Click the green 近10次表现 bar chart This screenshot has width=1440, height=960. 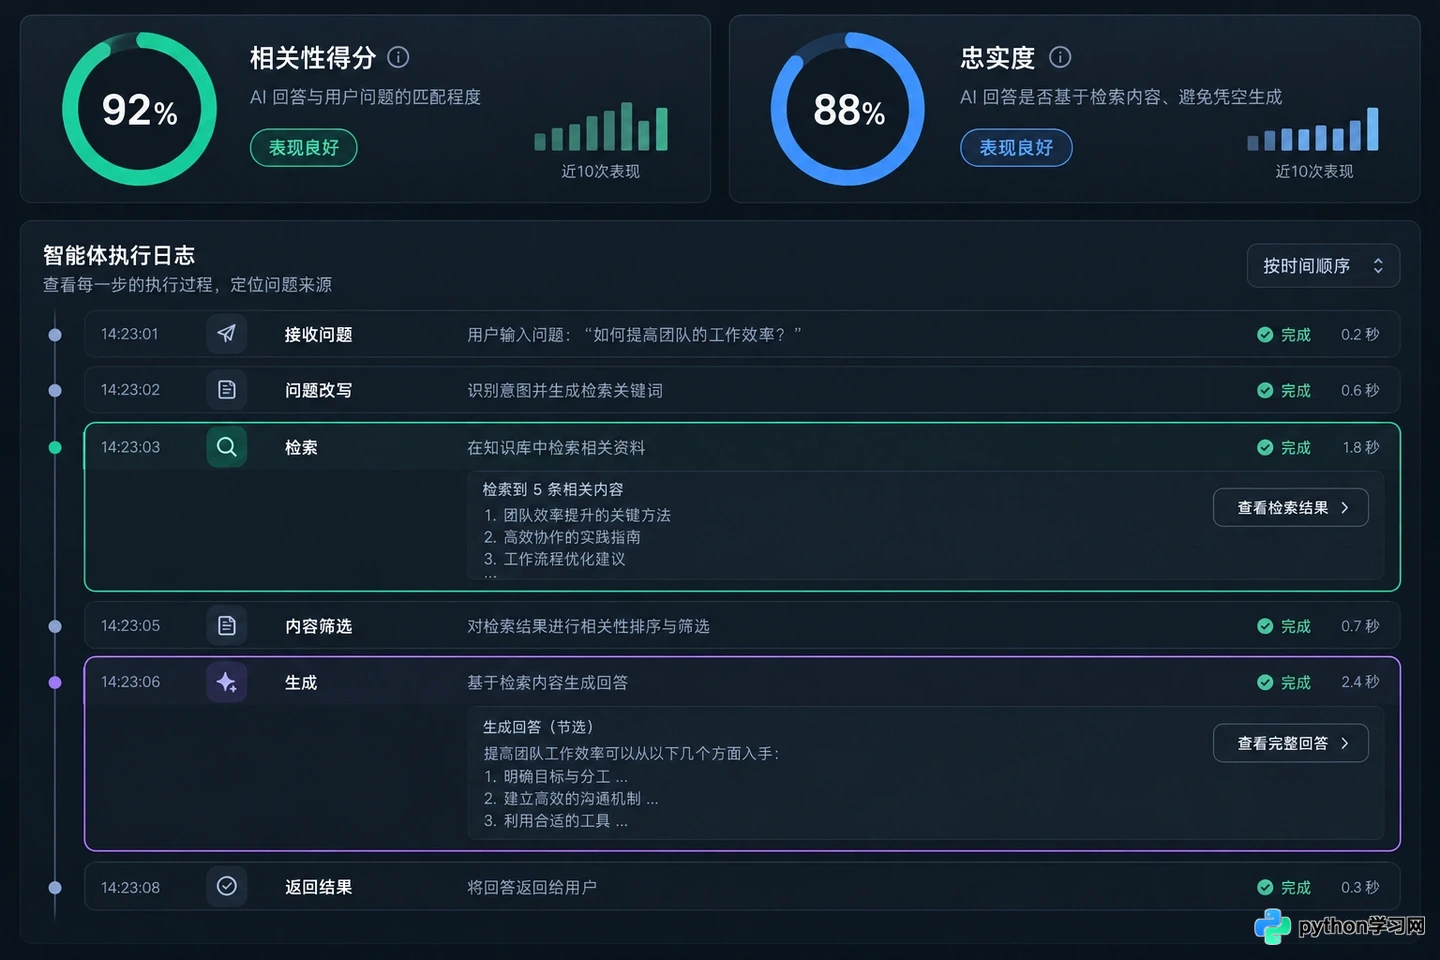point(601,127)
